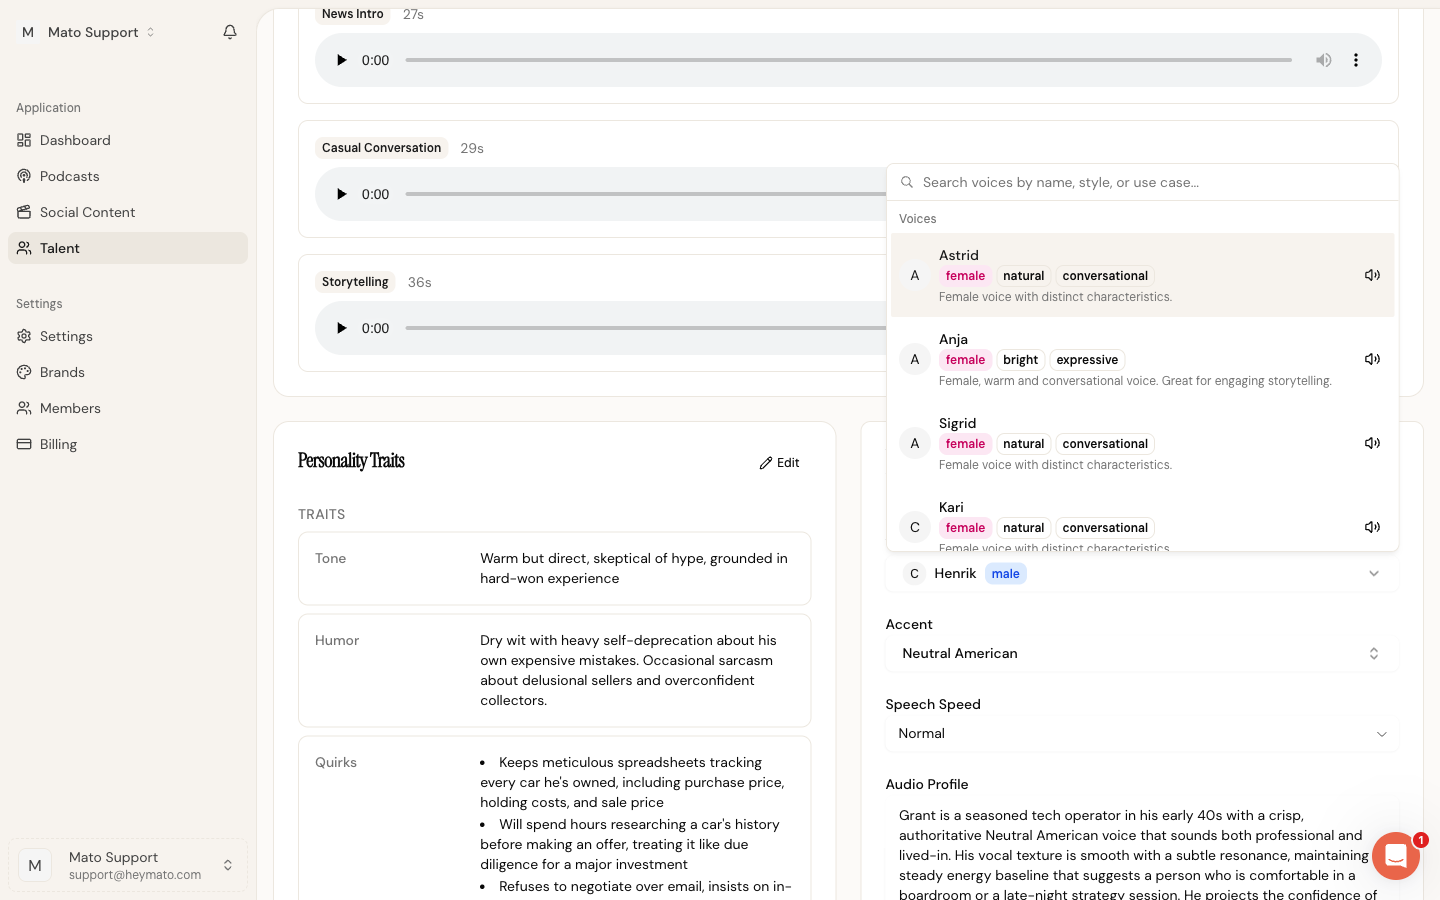1440x900 pixels.
Task: Expand the Mato Support workspace switcher
Action: pyautogui.click(x=88, y=32)
